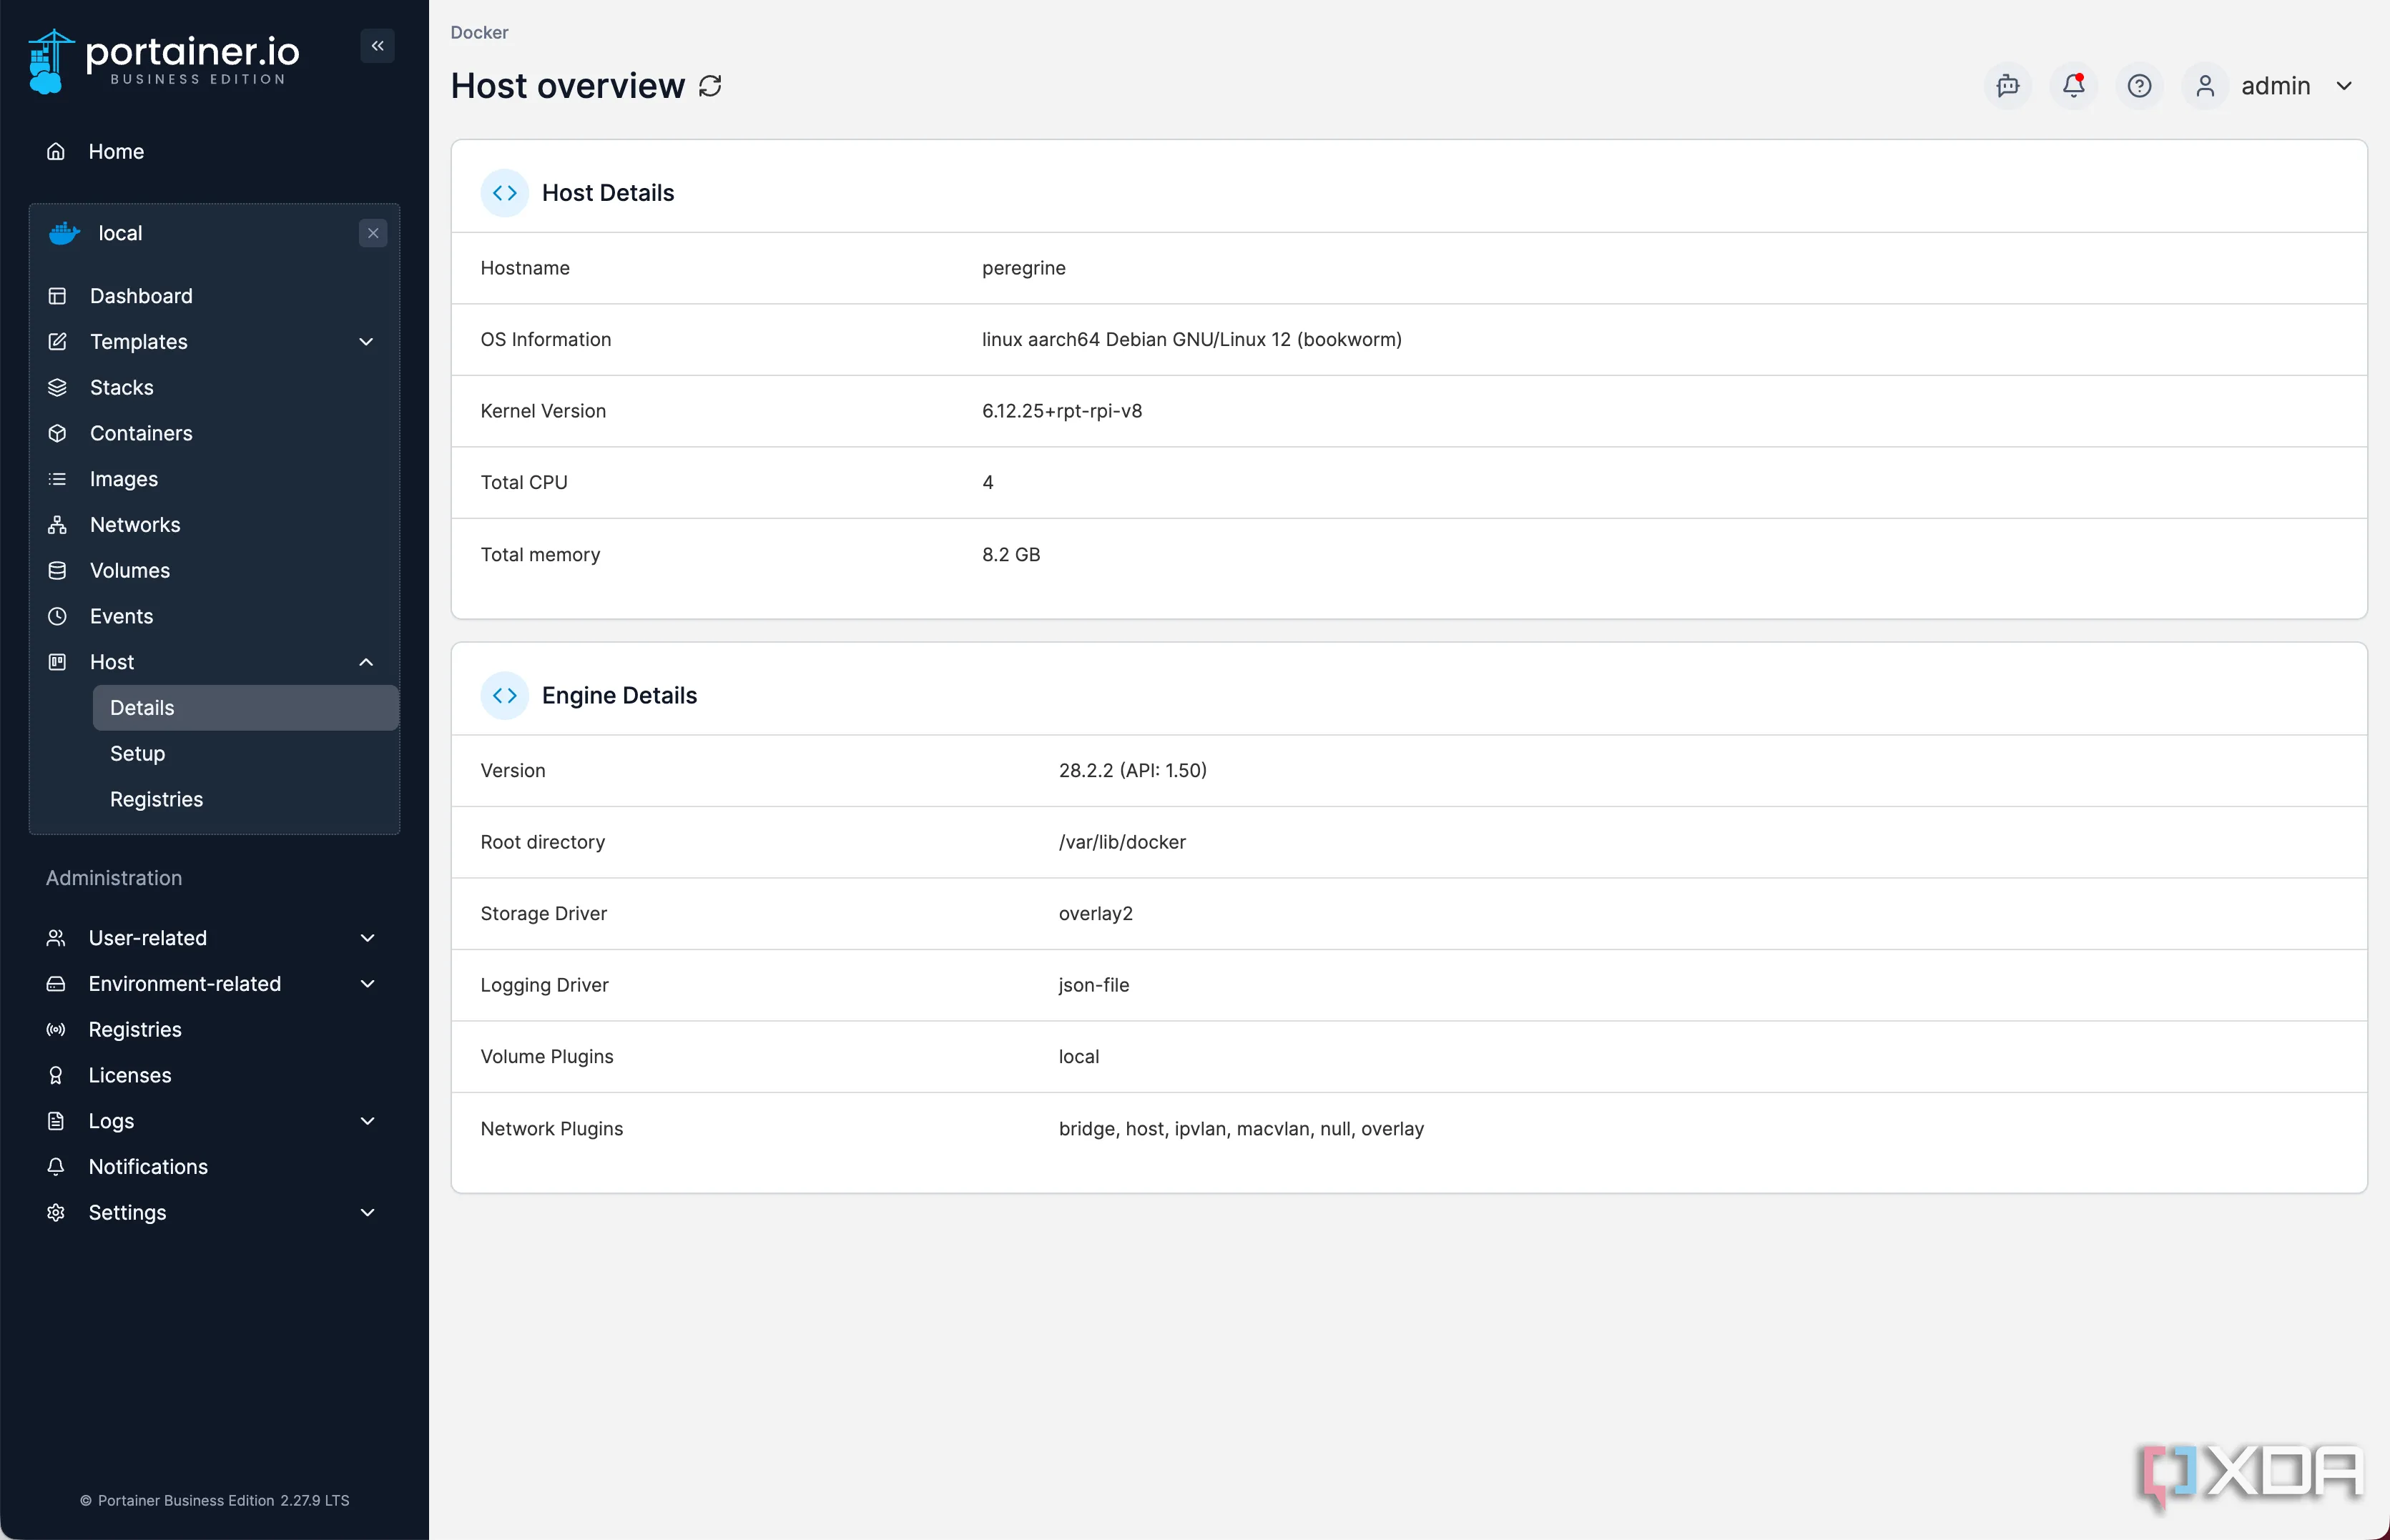Screen dimensions: 2390x1540
Task: Click the admin user avatar icon
Action: click(x=2205, y=86)
